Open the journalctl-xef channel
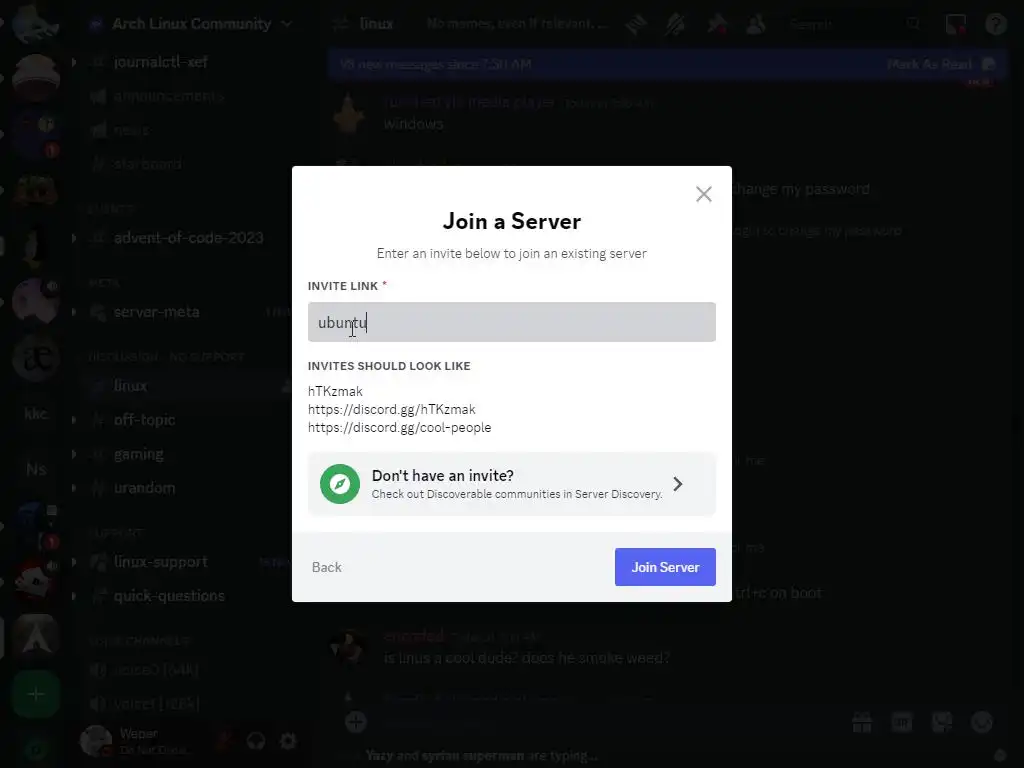Viewport: 1024px width, 768px height. (161, 62)
